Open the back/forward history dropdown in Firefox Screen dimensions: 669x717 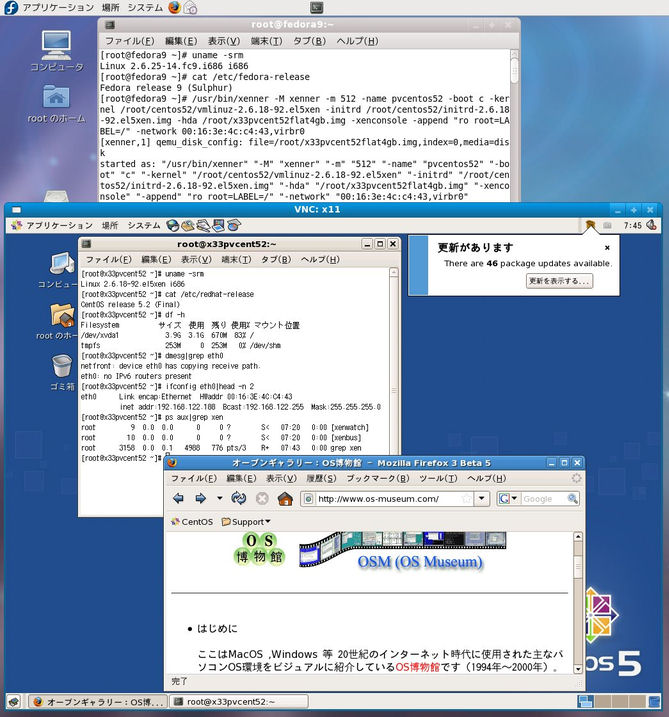pyautogui.click(x=219, y=498)
